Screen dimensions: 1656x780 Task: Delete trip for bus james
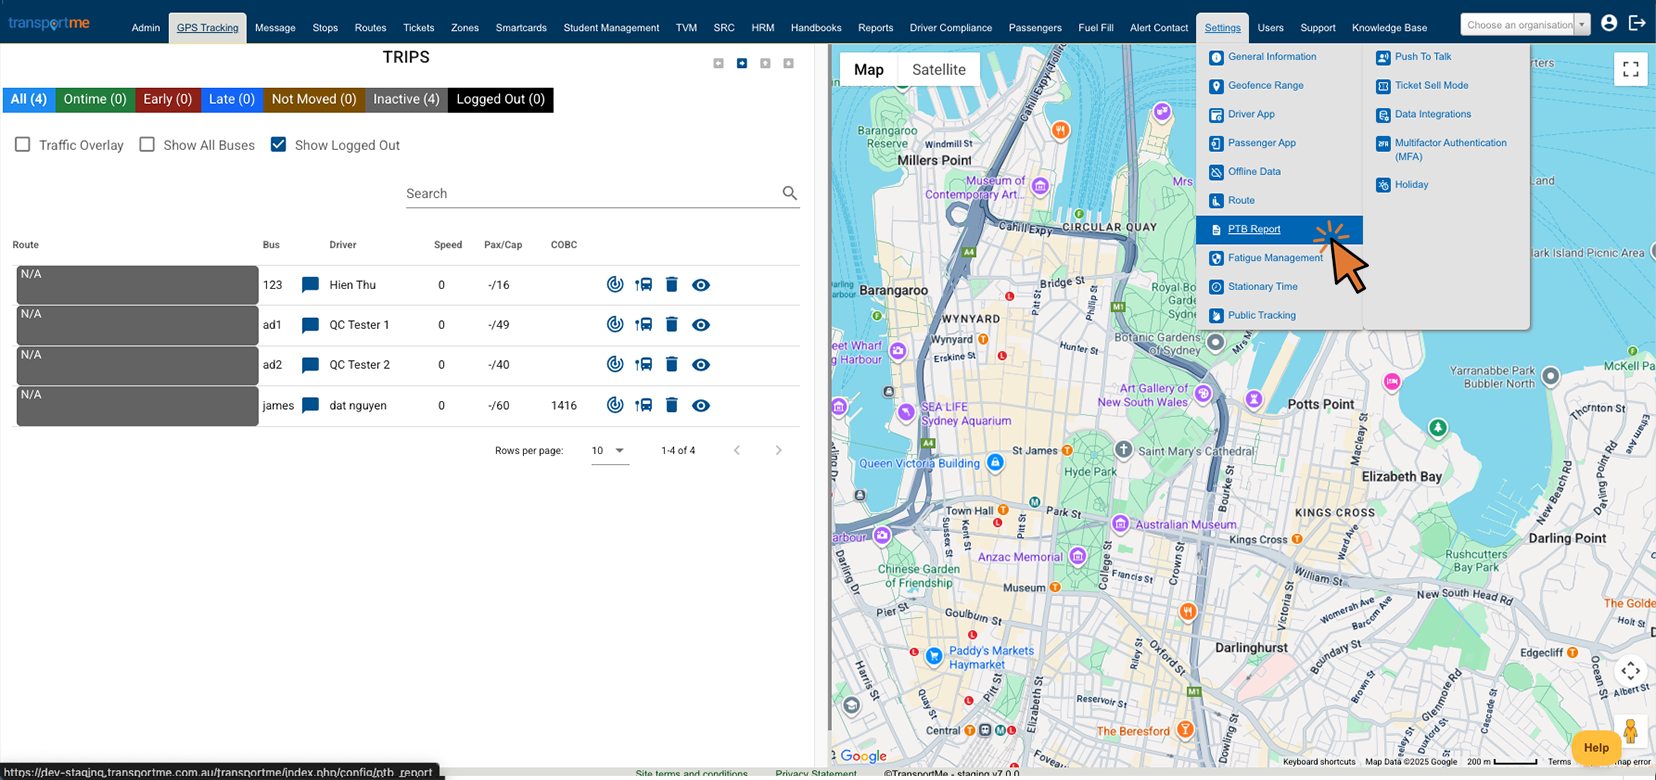click(x=672, y=405)
